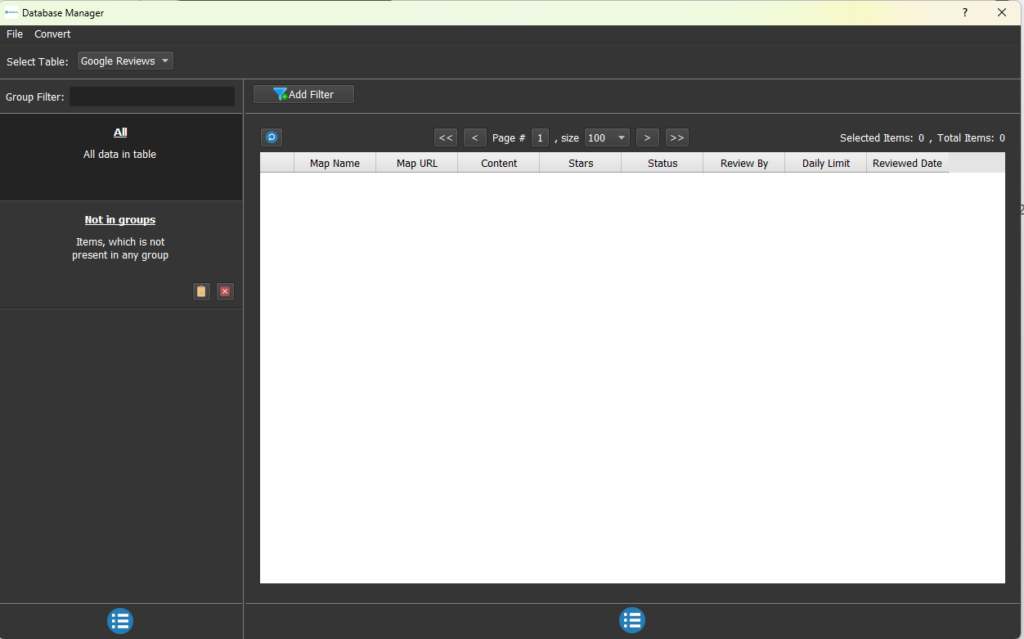Screen dimensions: 1024x639
Task: Click the clipboard icon in groups panel
Action: pyautogui.click(x=201, y=291)
